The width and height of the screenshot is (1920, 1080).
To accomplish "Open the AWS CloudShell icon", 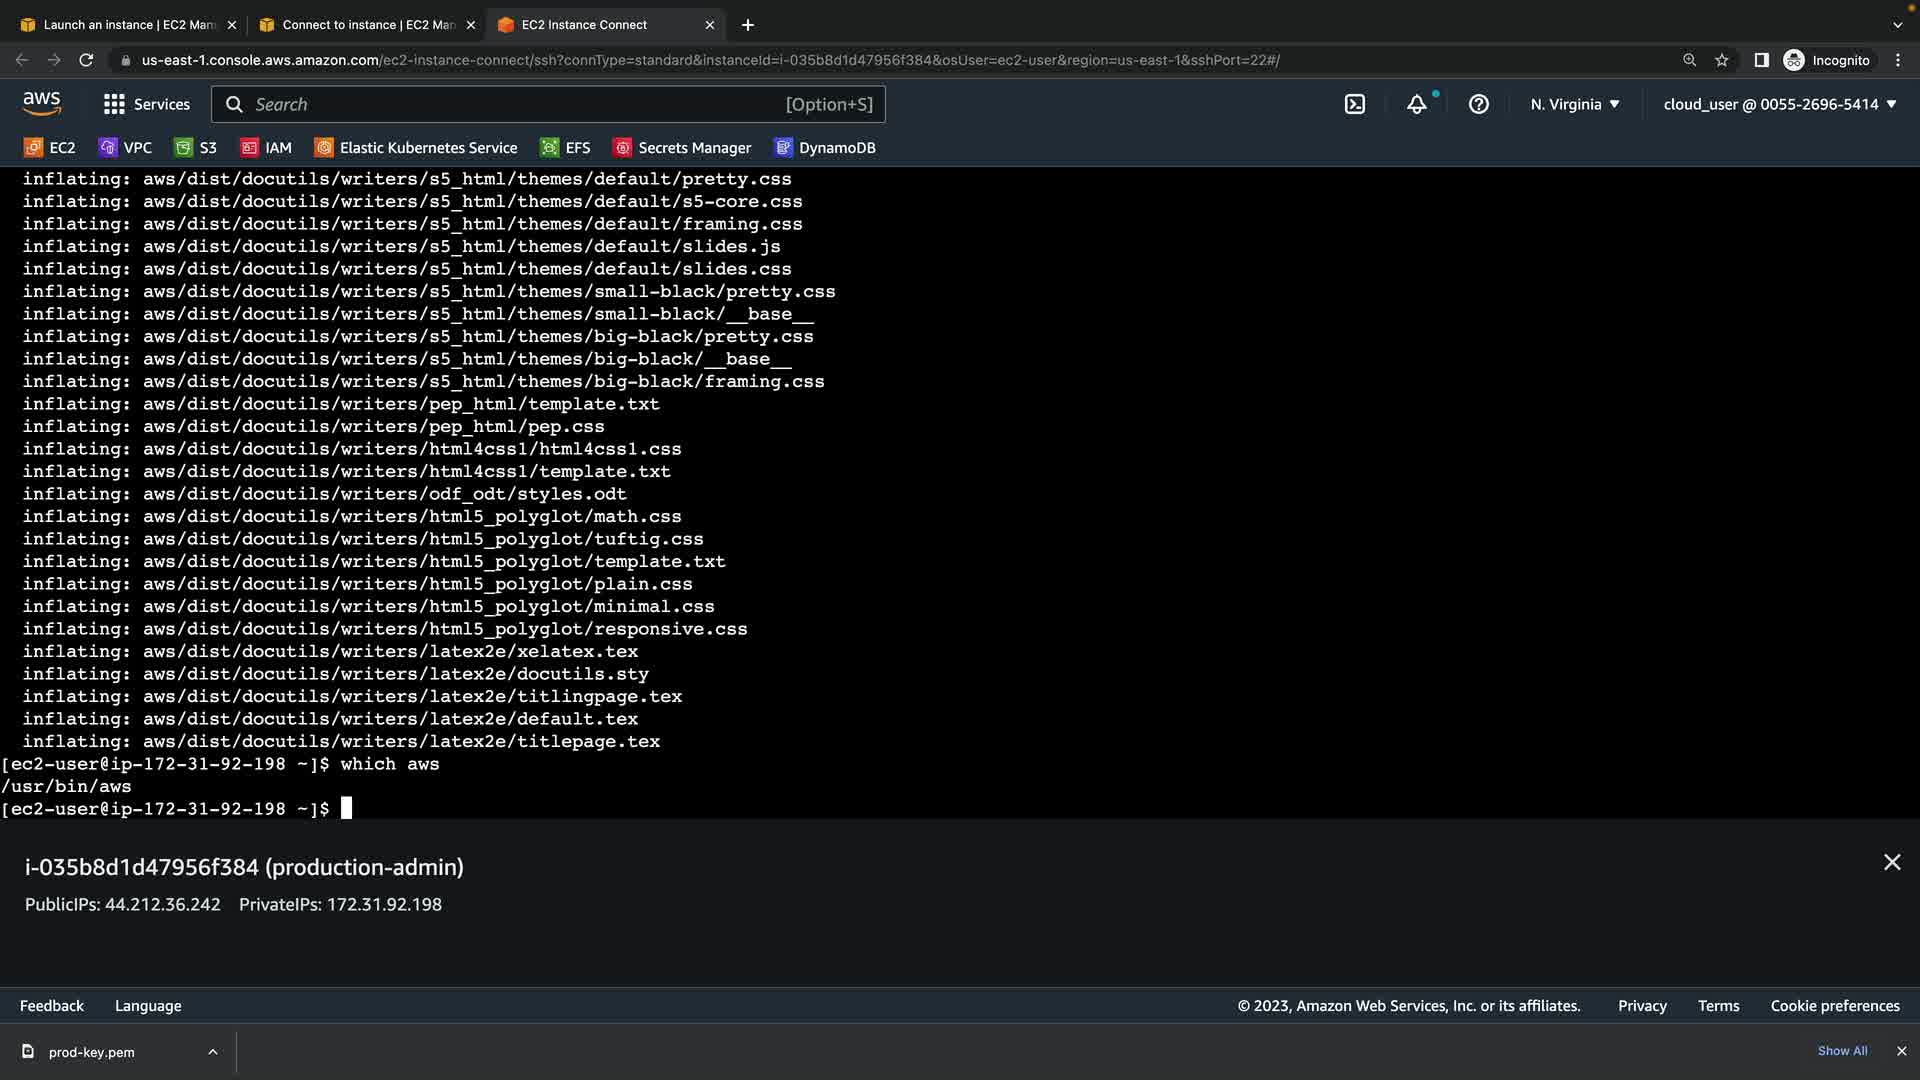I will pos(1354,104).
